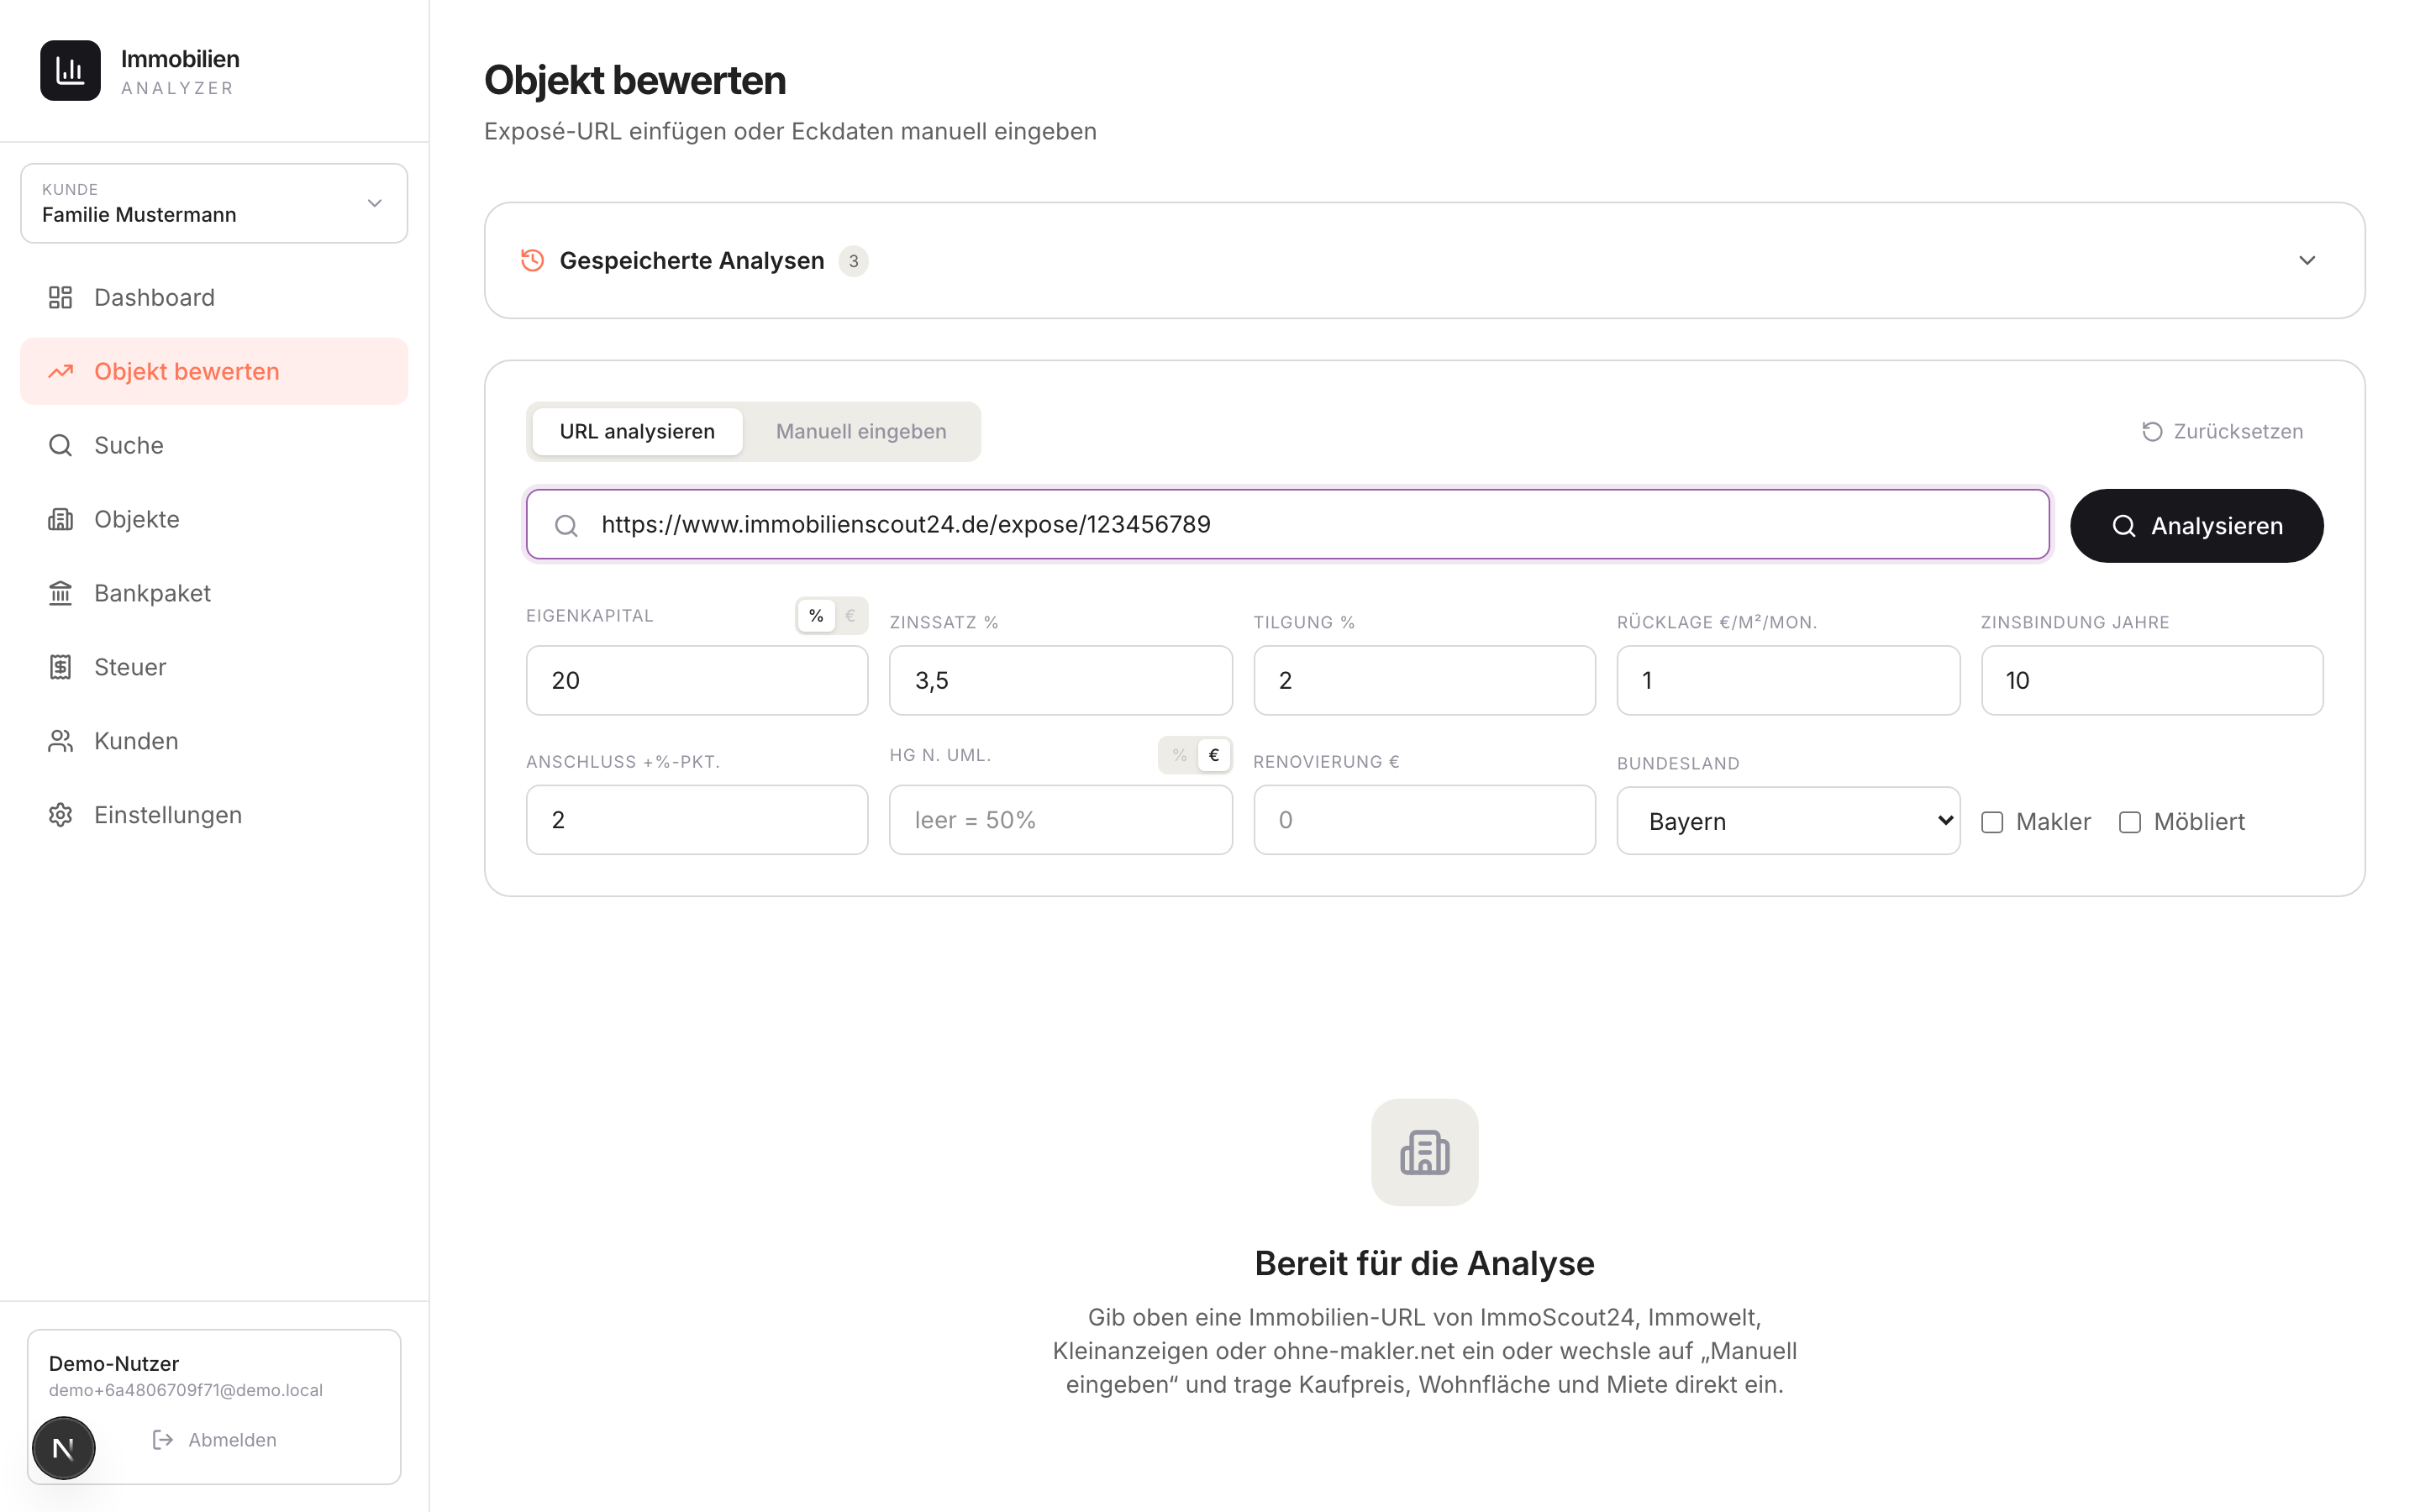The height and width of the screenshot is (1512, 2420).
Task: Open Steuer via receipt icon
Action: tap(60, 667)
